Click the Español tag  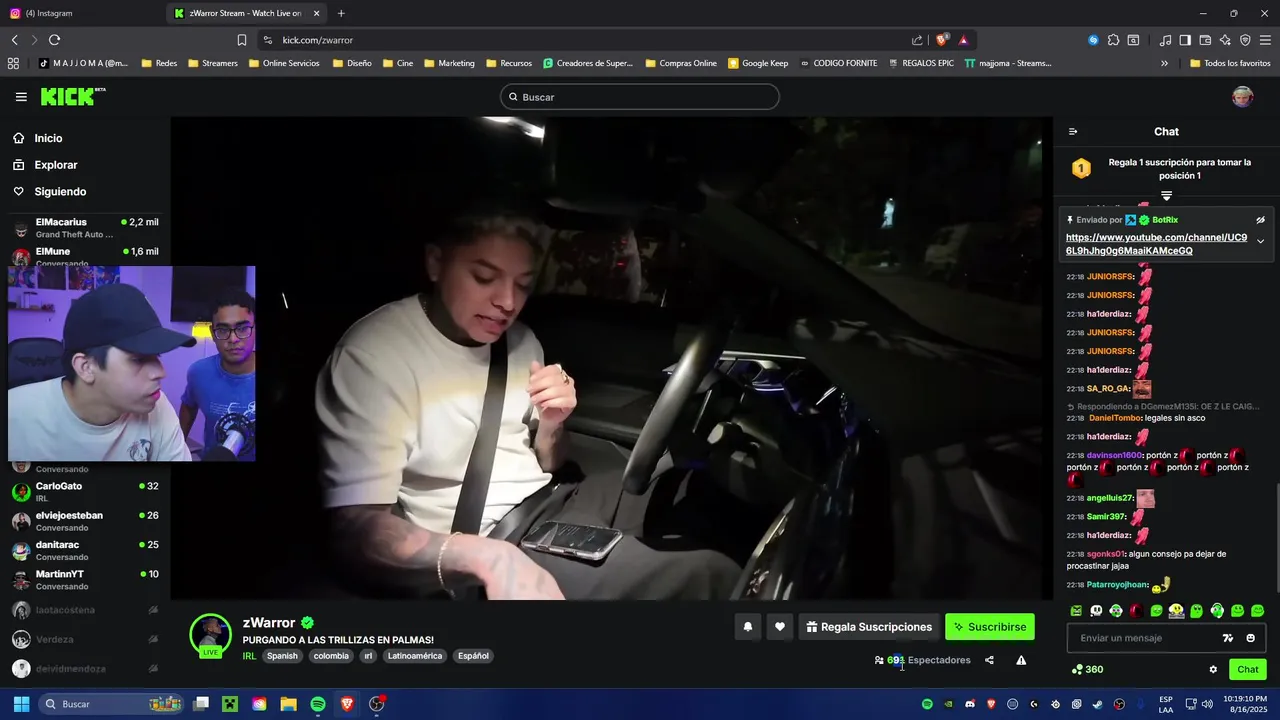pos(473,656)
